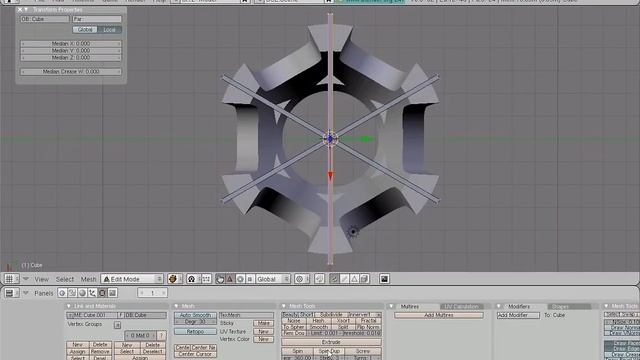640x360 pixels.
Task: Switch to the Shapes tab
Action: 569,307
